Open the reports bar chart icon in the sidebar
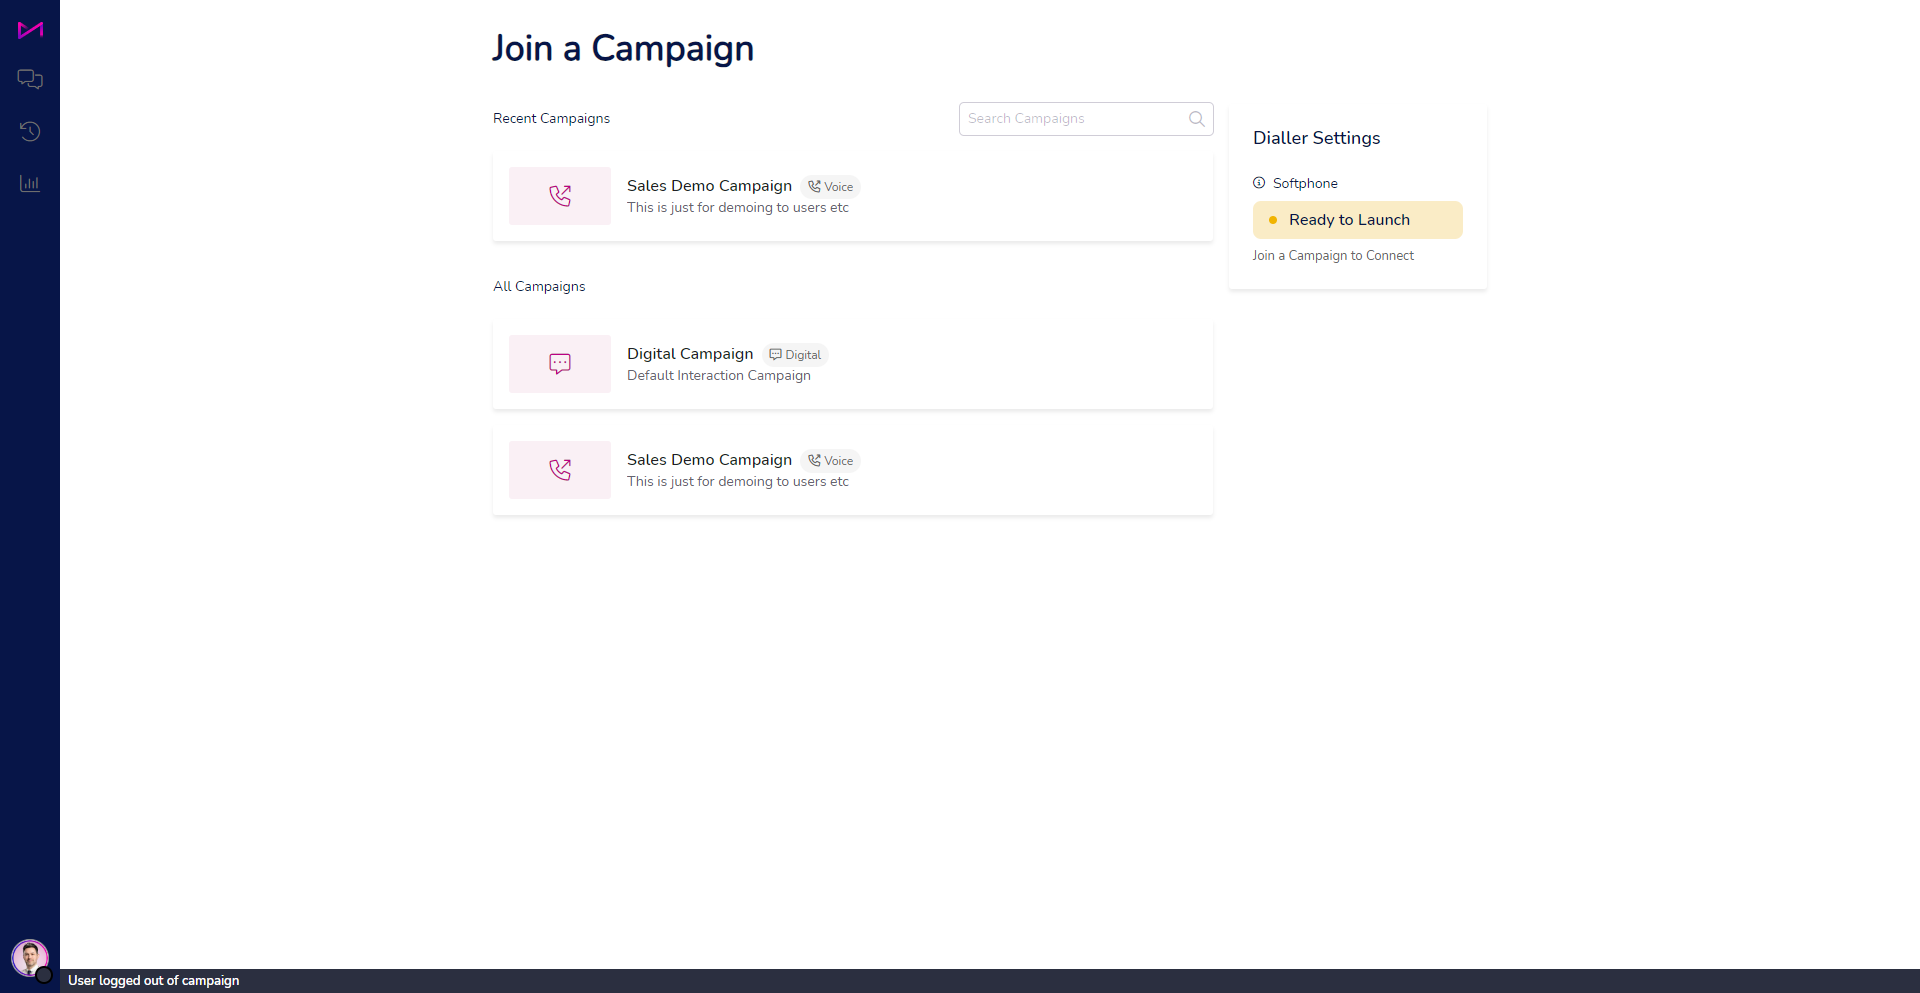The width and height of the screenshot is (1920, 993). click(30, 183)
